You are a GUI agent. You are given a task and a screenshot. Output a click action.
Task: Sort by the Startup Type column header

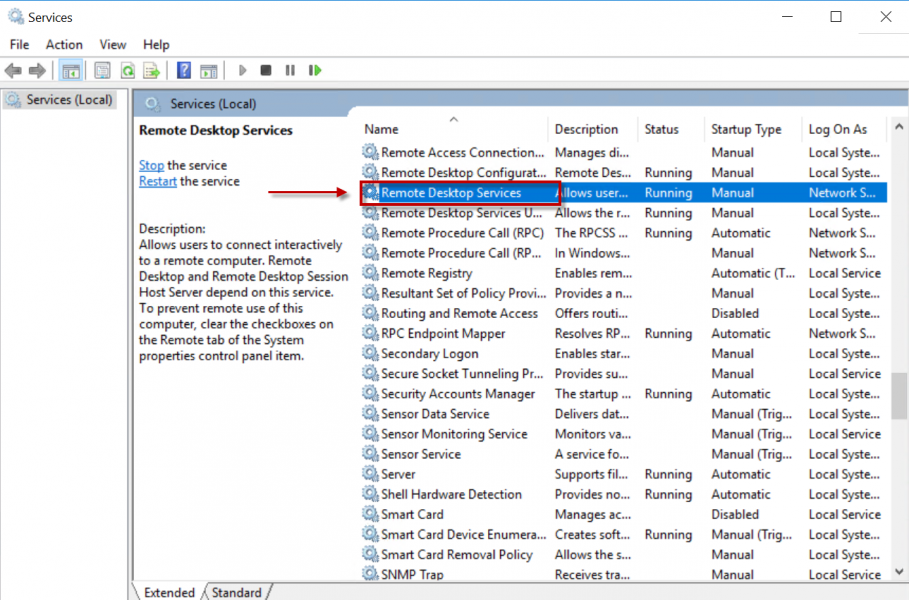[746, 129]
